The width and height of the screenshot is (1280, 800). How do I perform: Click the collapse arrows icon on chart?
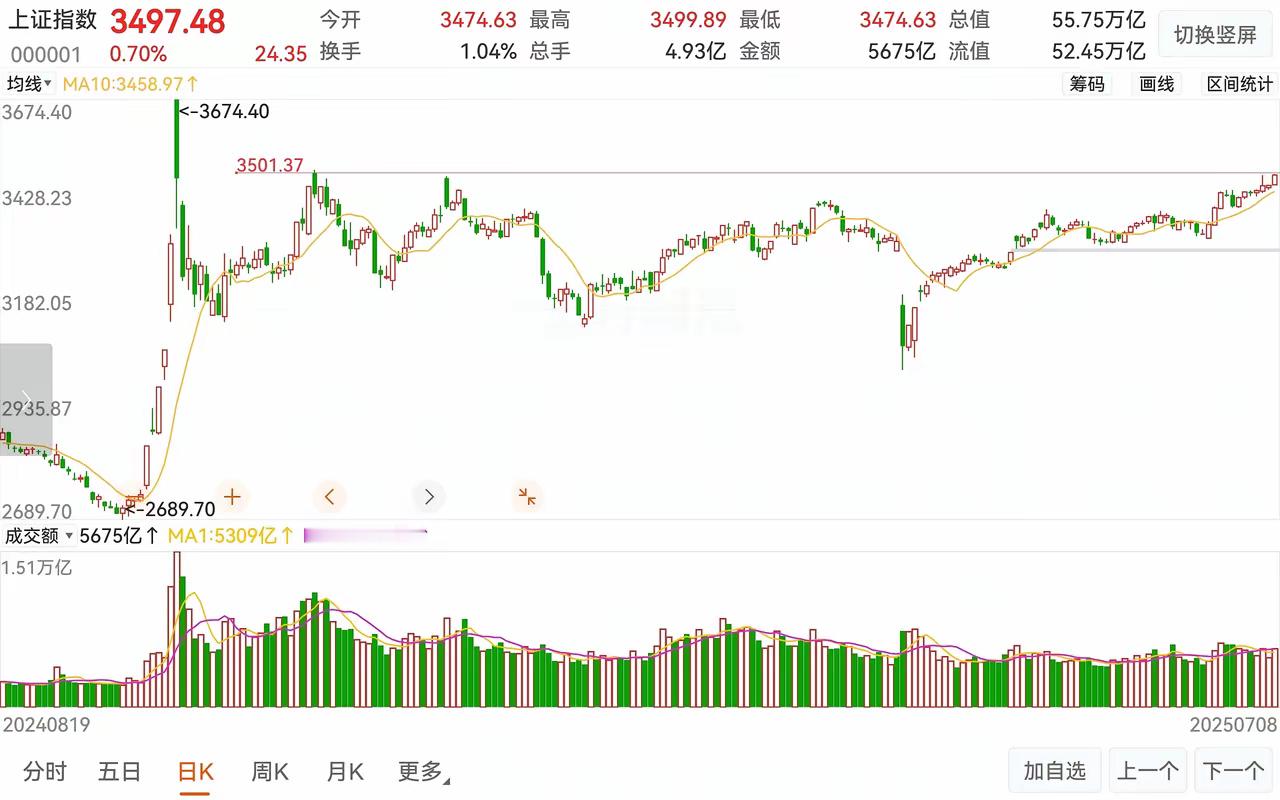(527, 496)
